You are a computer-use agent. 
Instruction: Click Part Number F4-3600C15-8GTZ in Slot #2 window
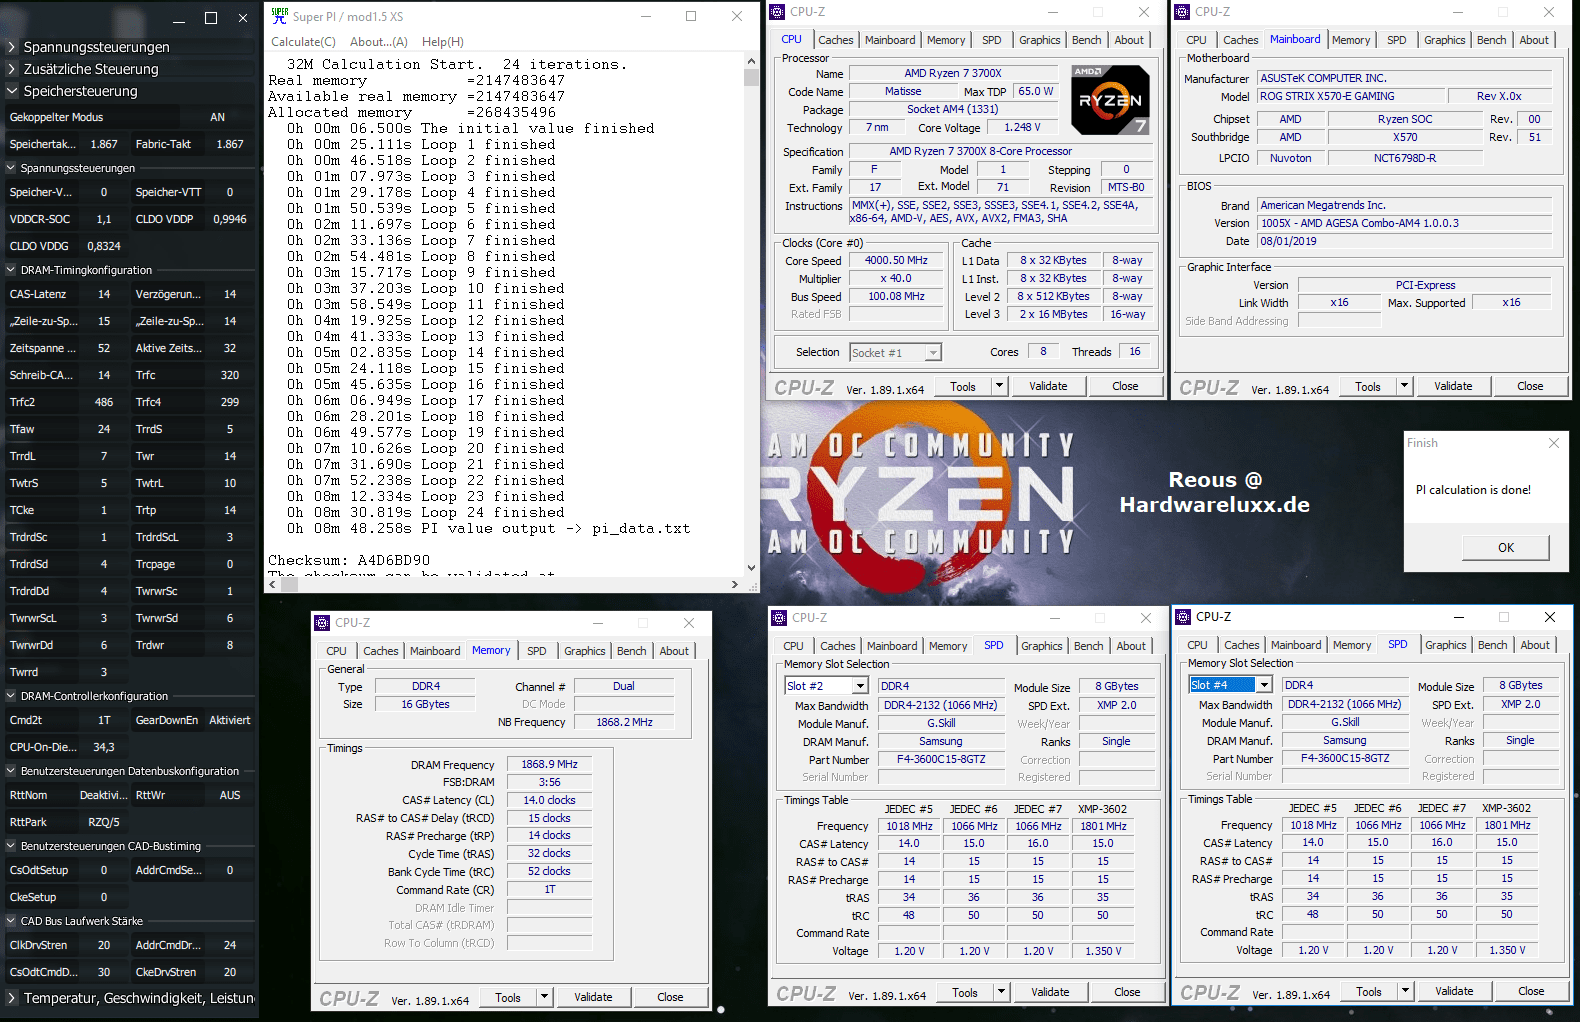pyautogui.click(x=941, y=759)
